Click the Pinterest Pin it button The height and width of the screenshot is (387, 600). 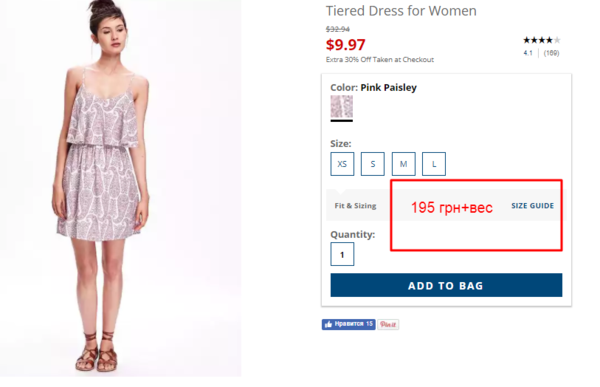point(388,325)
